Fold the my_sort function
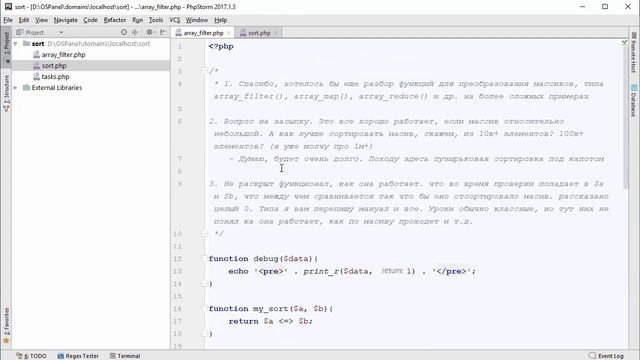The height and width of the screenshot is (360, 640). (x=204, y=309)
